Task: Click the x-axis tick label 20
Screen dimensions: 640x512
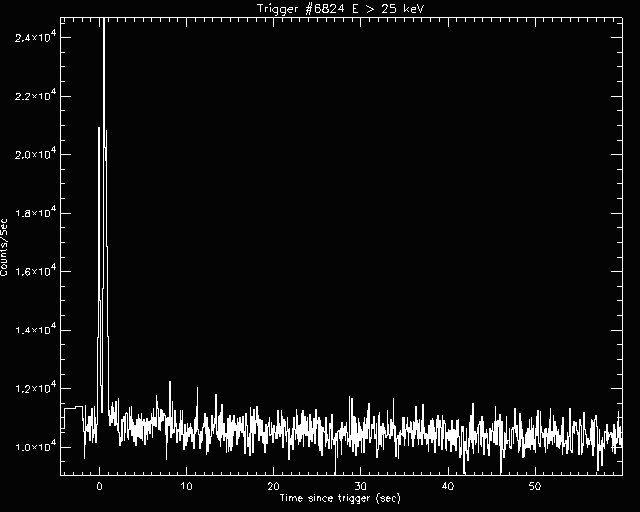Action: tap(273, 486)
